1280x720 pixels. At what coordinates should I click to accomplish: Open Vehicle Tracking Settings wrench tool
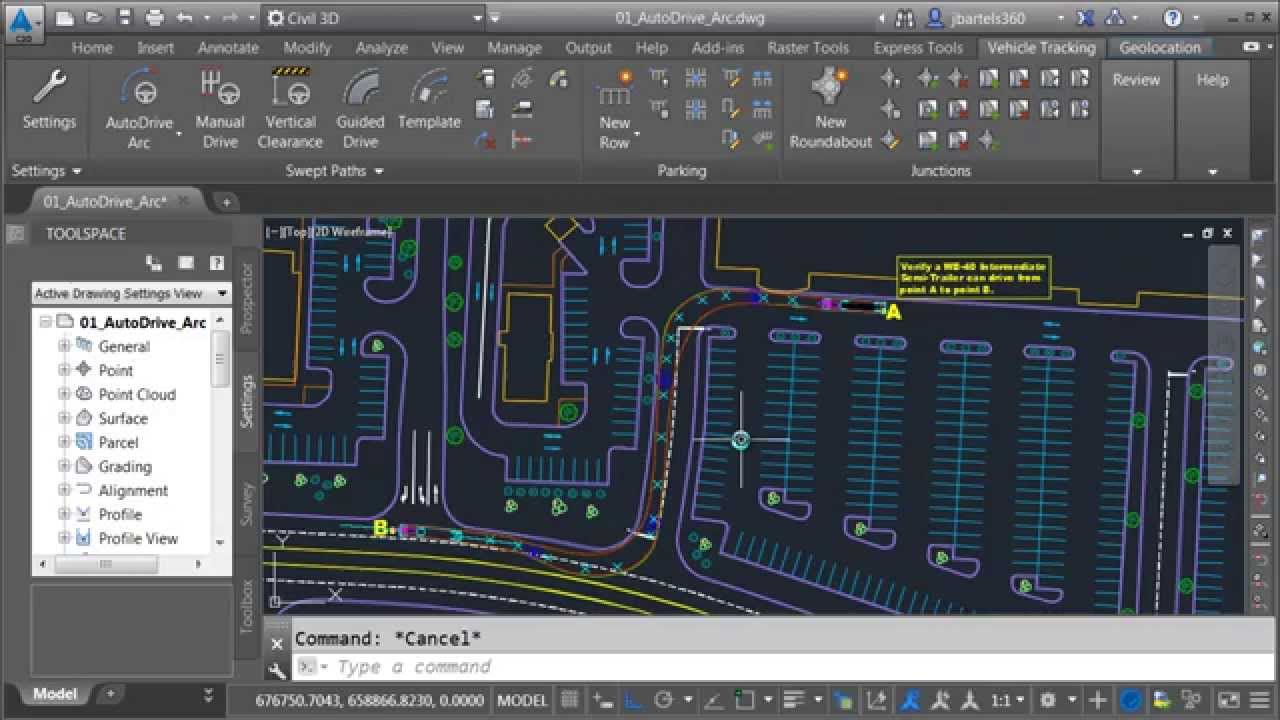pos(49,100)
